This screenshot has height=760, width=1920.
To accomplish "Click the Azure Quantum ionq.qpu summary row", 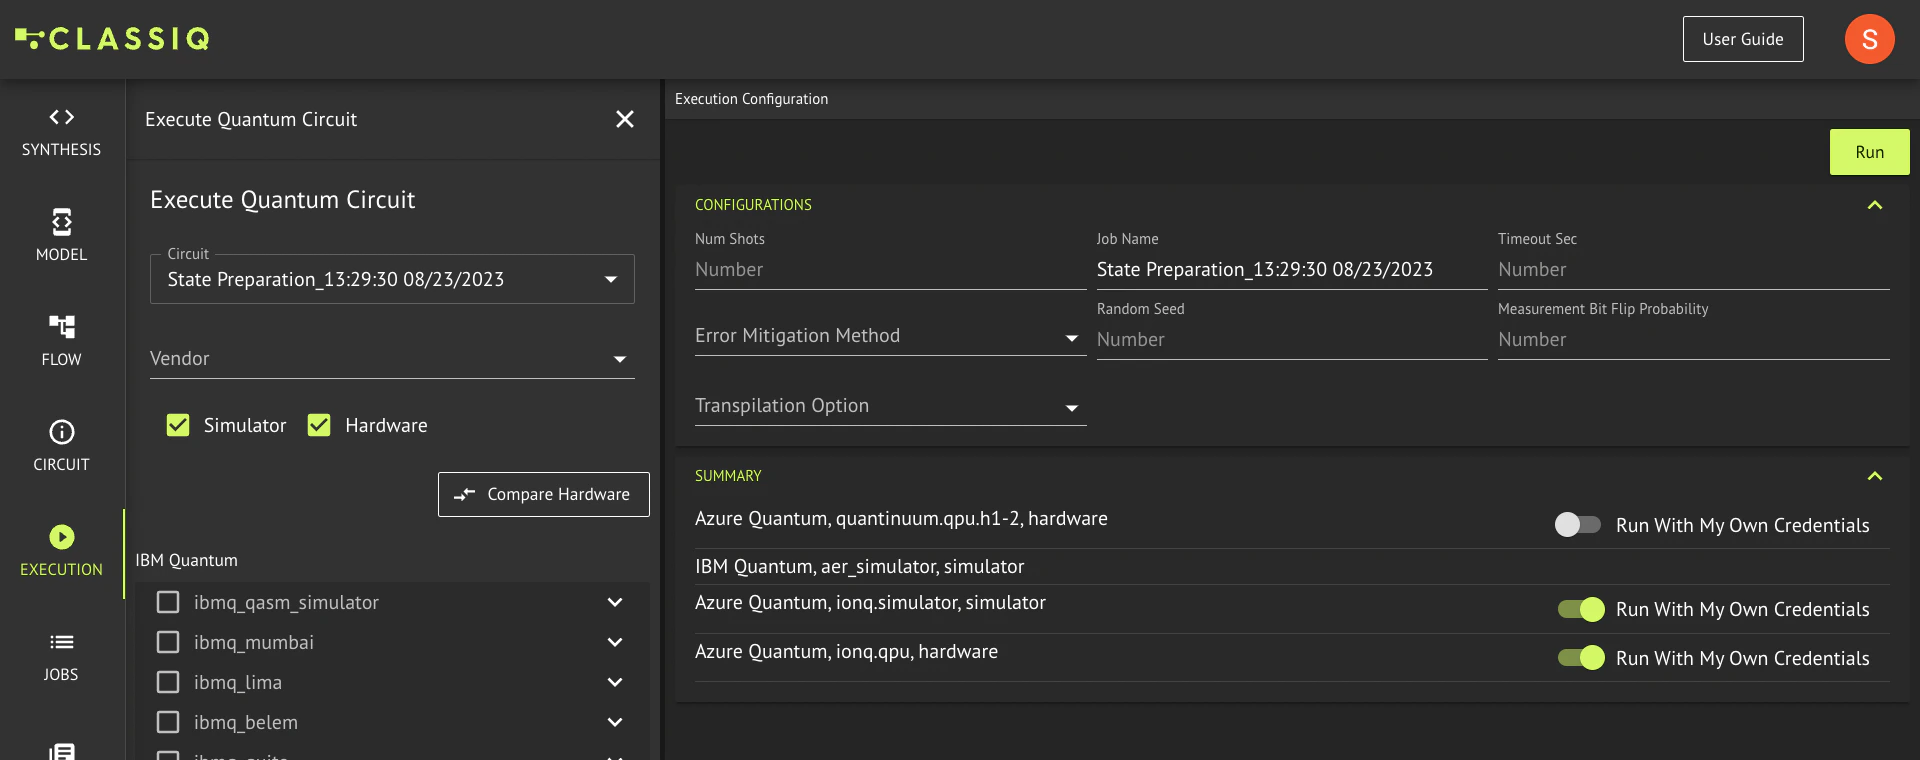I will tap(1292, 657).
